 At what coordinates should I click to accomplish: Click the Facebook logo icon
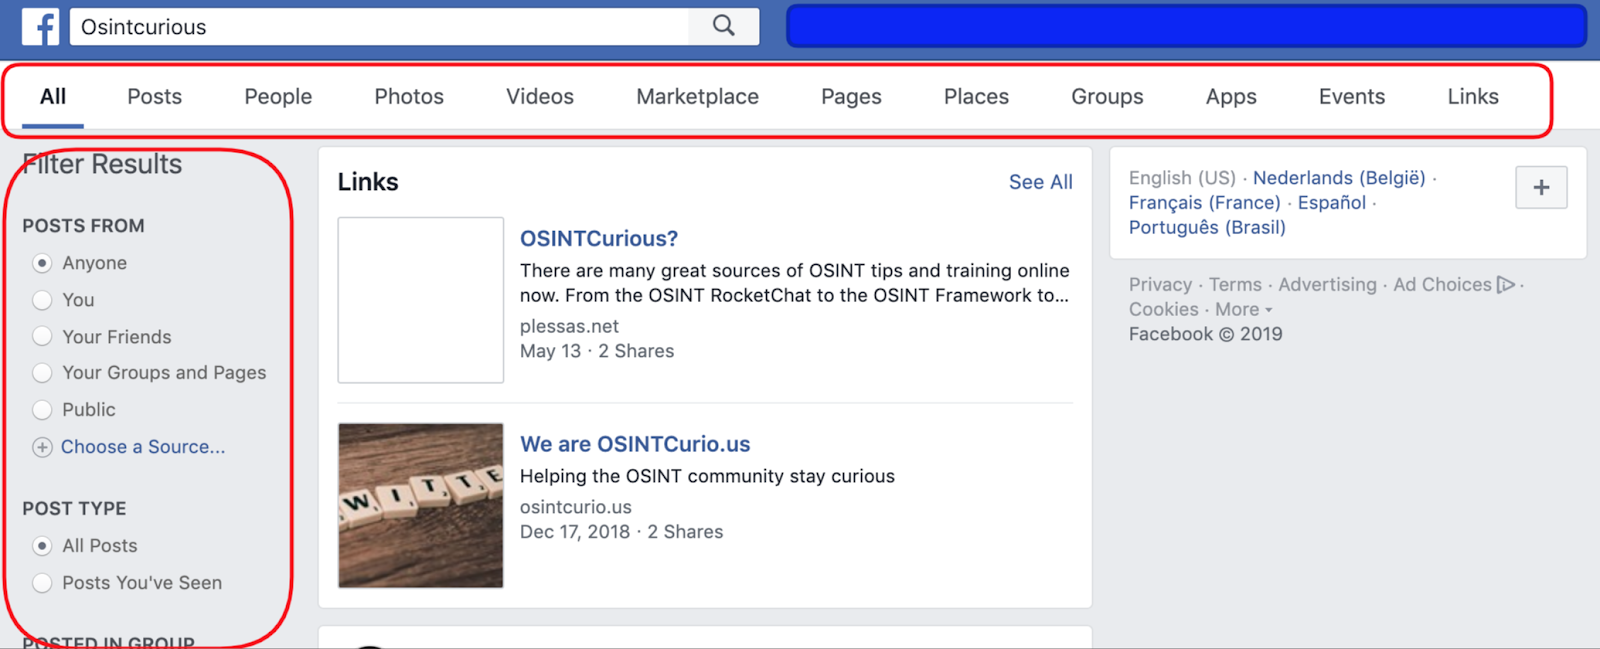[x=41, y=27]
